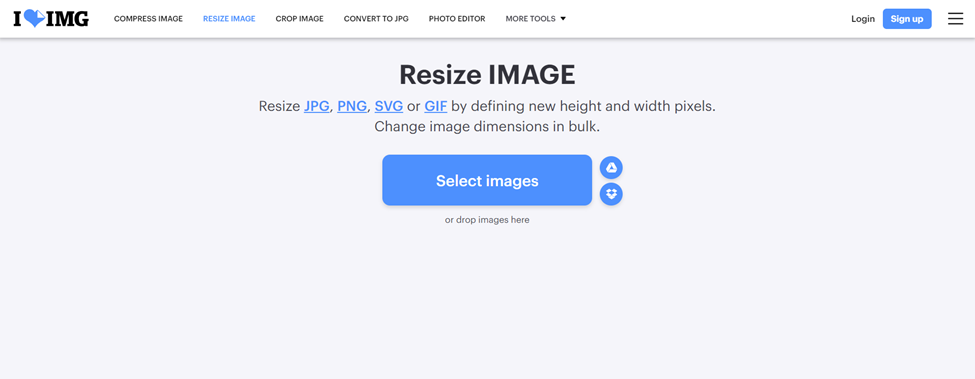Expand the More Tools dropdown

pos(535,19)
